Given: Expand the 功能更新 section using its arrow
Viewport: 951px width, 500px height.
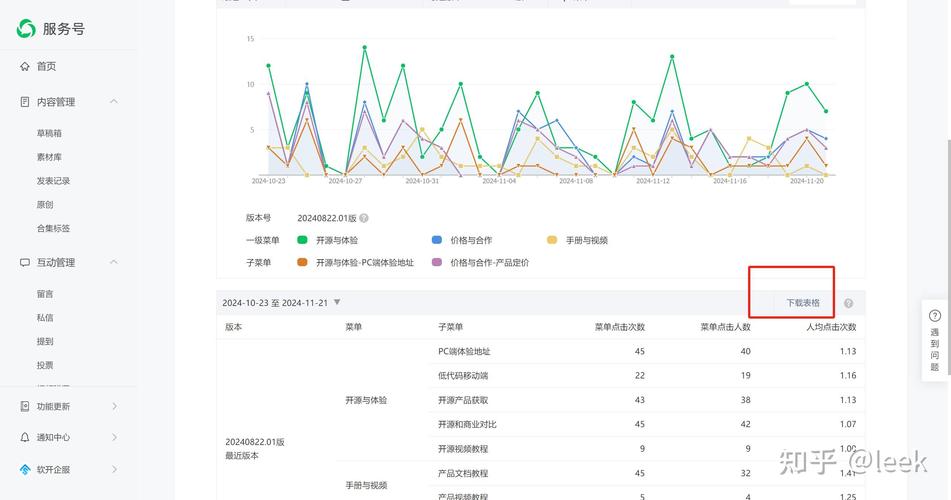Looking at the screenshot, I should (114, 406).
